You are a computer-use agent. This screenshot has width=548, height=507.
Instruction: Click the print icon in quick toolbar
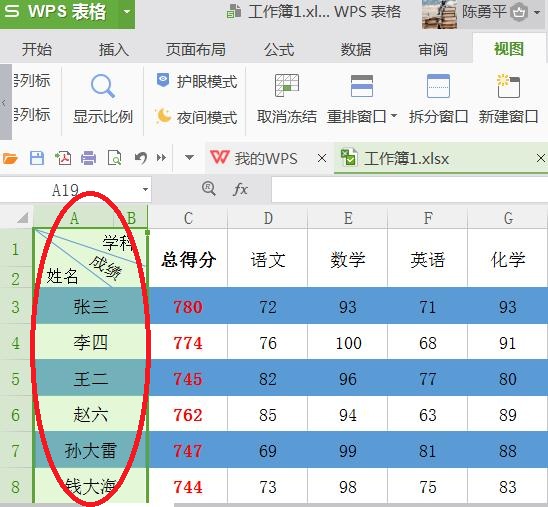point(88,158)
